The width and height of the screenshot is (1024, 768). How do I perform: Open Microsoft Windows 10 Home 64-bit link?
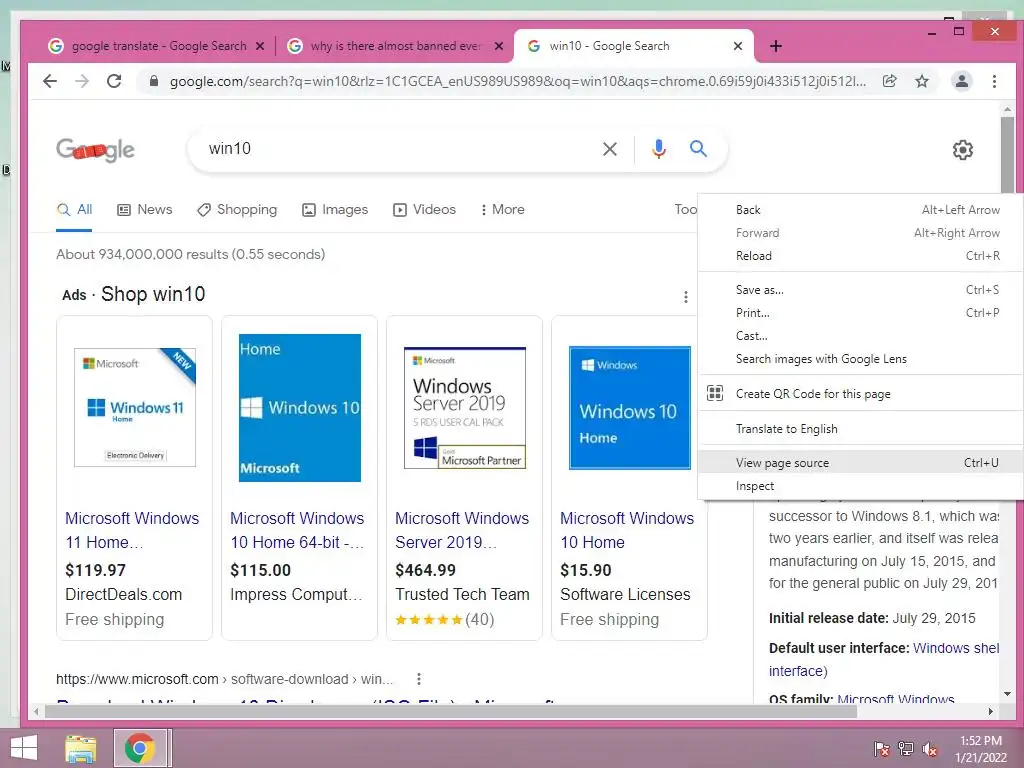point(297,530)
